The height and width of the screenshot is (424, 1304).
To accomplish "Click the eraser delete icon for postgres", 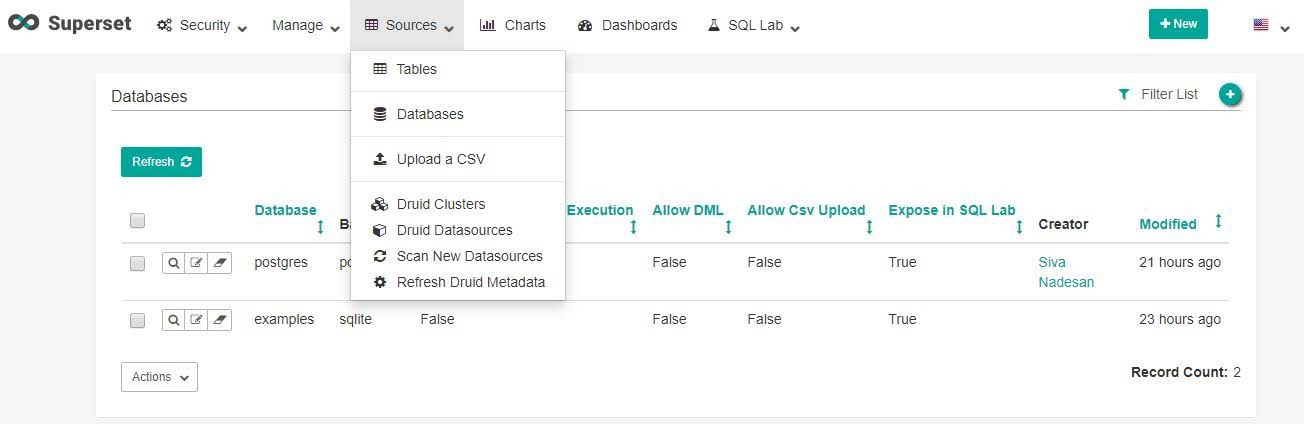I will pyautogui.click(x=220, y=263).
